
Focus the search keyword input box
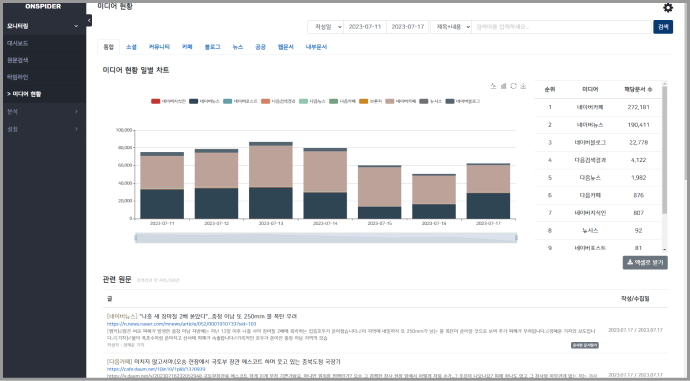pyautogui.click(x=561, y=27)
